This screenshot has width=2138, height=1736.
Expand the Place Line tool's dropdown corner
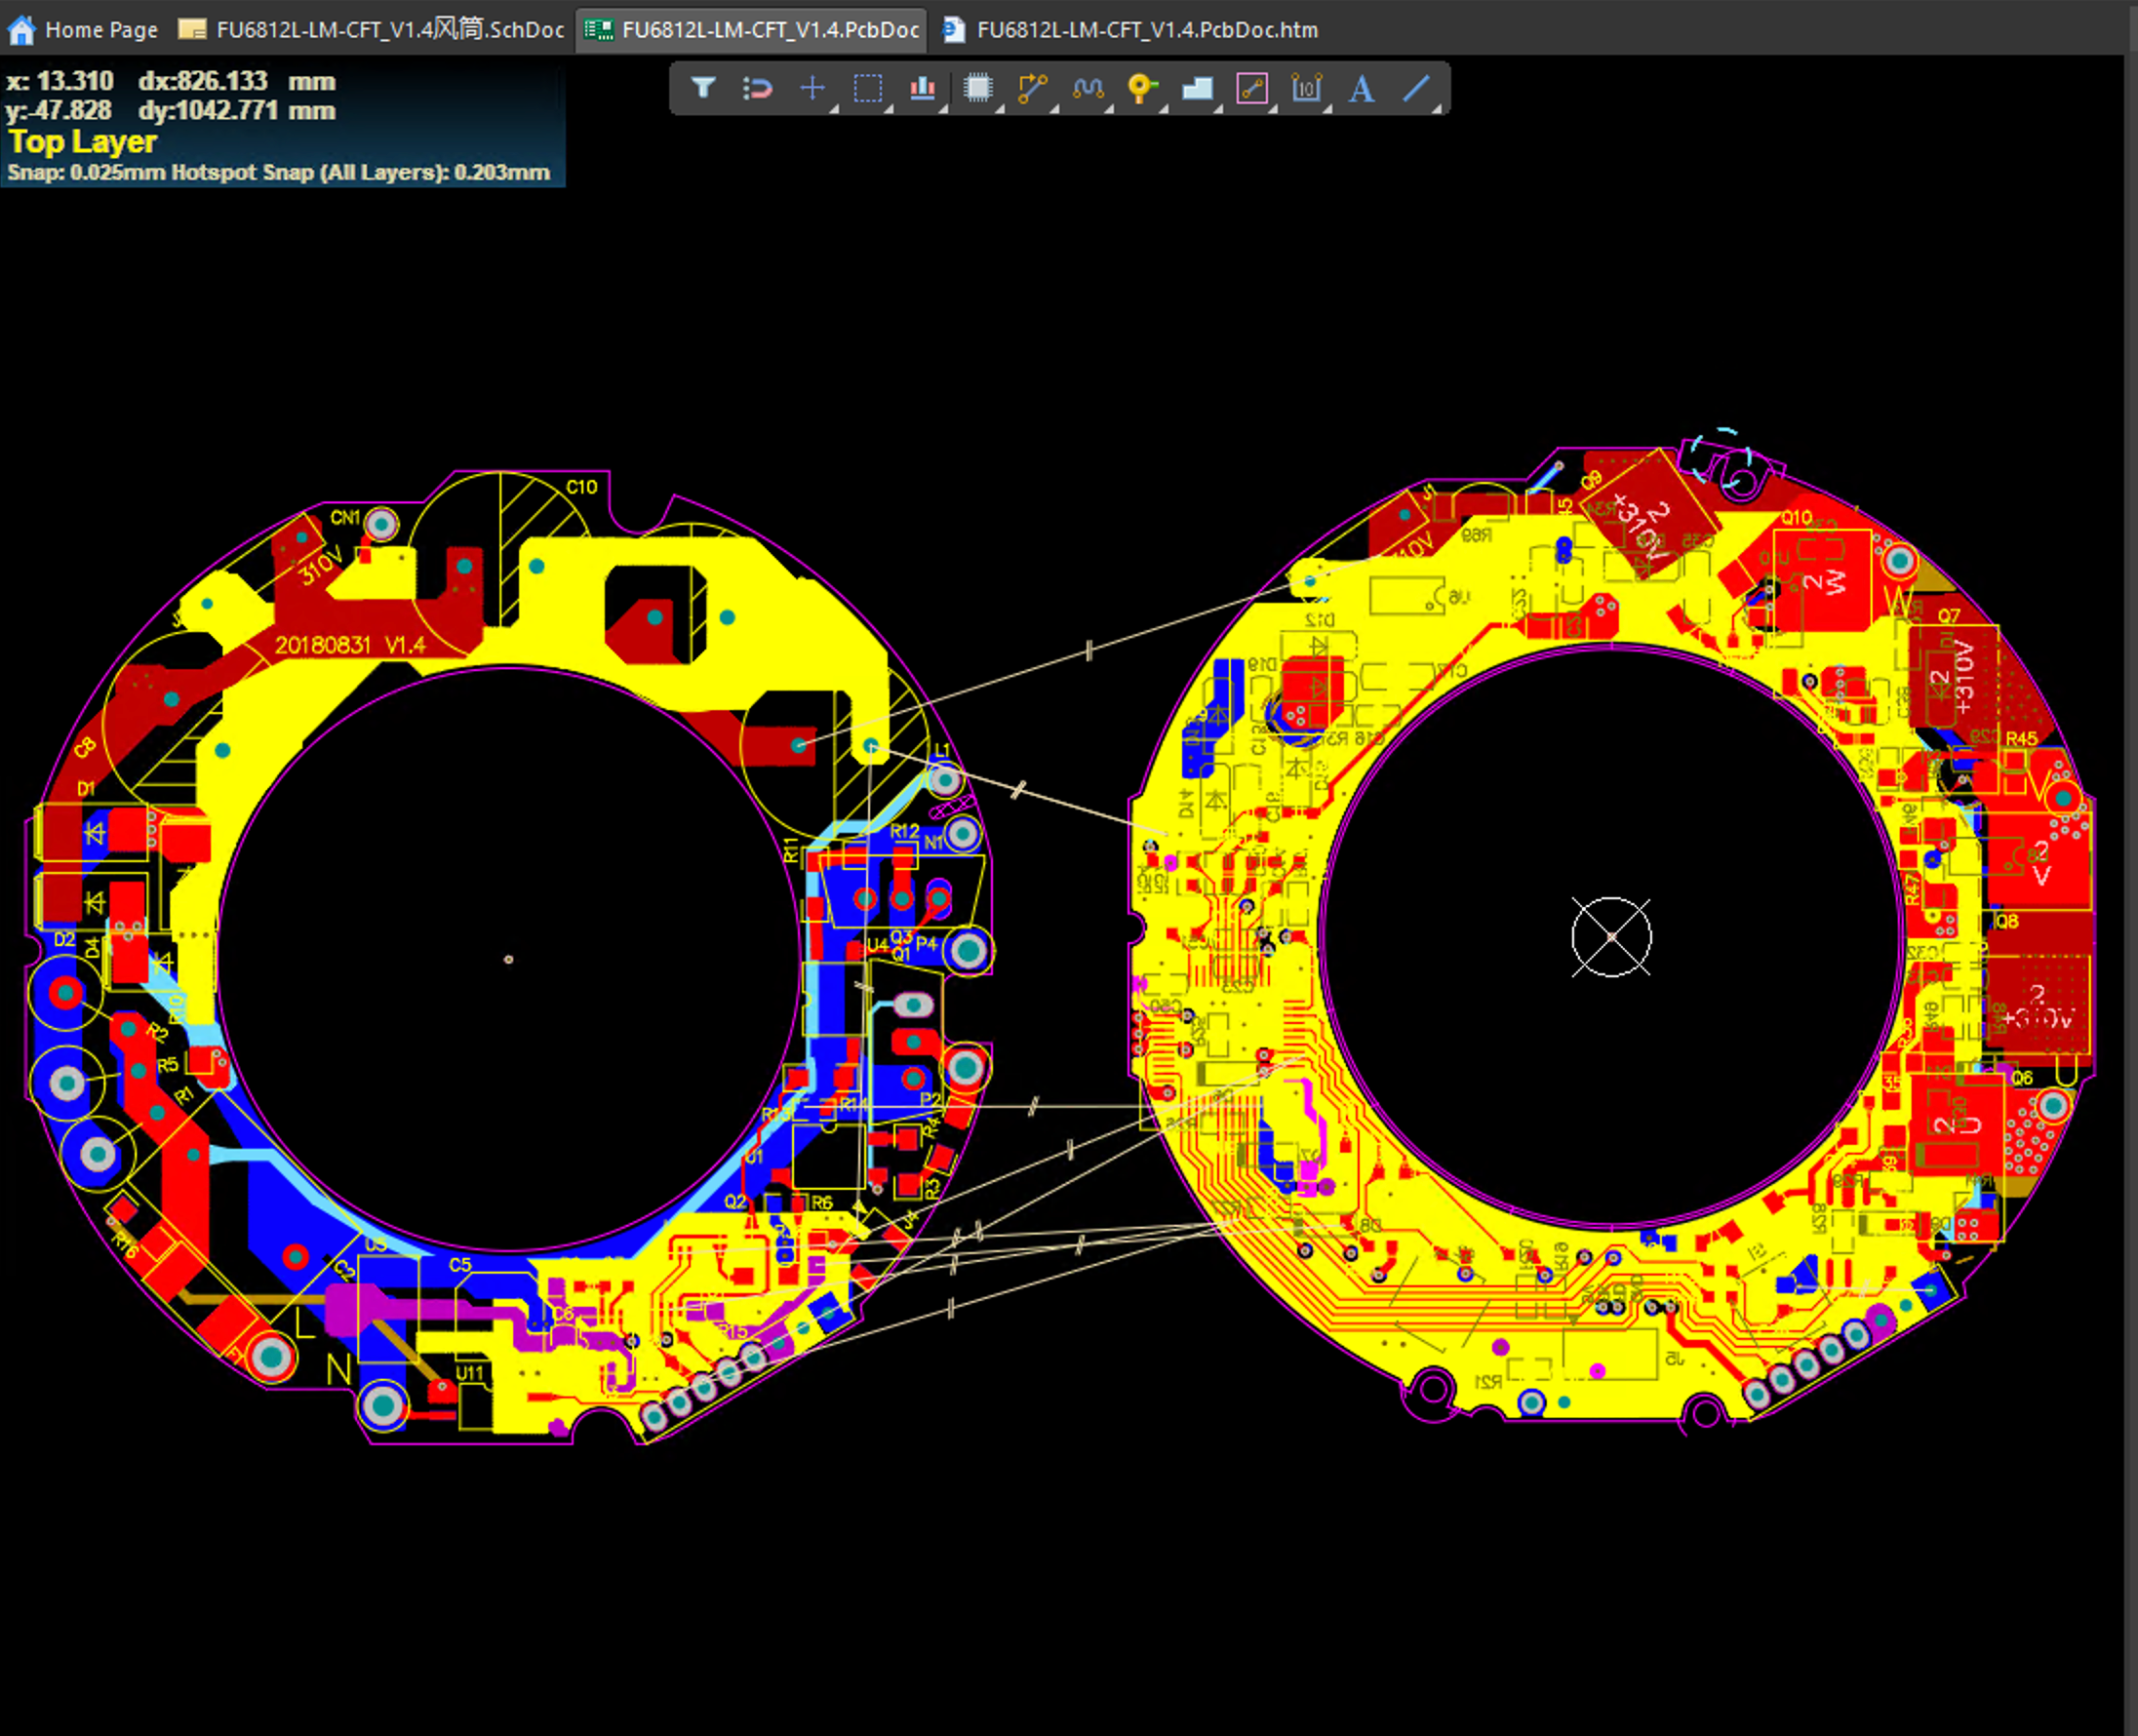pos(1436,108)
